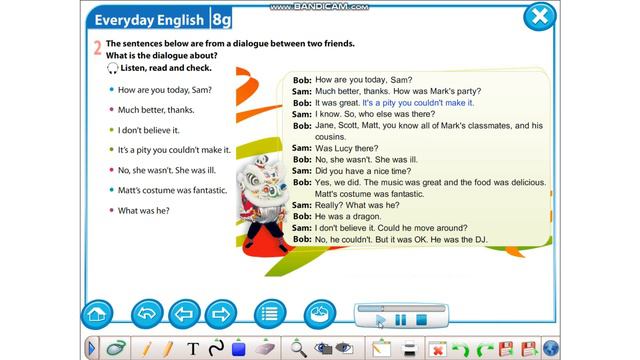Click the instruction "Listen, read and check."
This screenshot has height=360, width=640.
(x=166, y=68)
